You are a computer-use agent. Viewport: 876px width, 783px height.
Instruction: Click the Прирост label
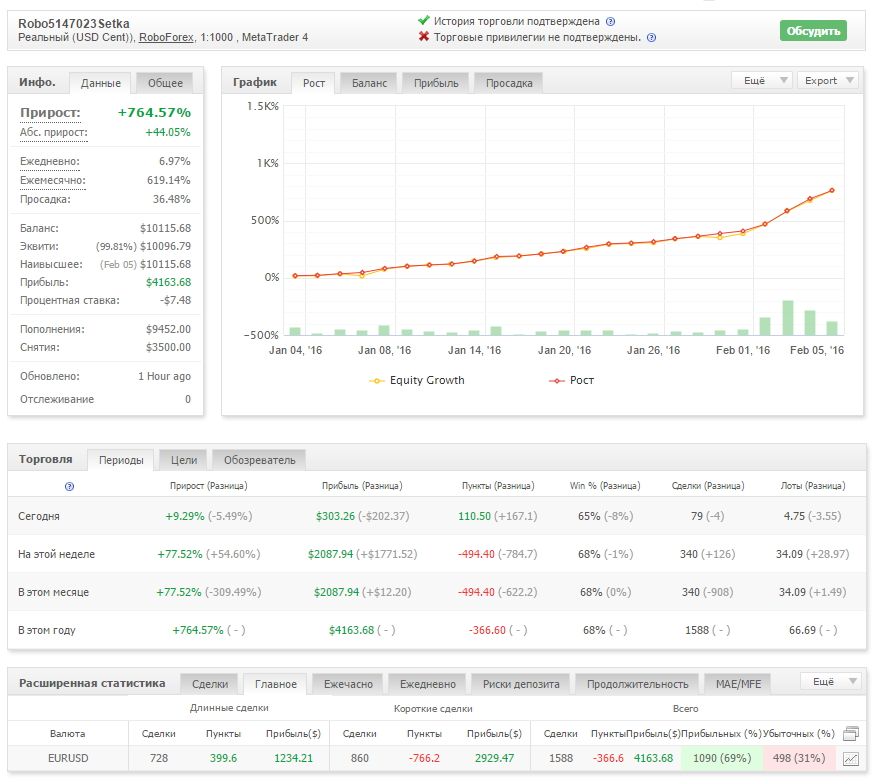coord(50,113)
